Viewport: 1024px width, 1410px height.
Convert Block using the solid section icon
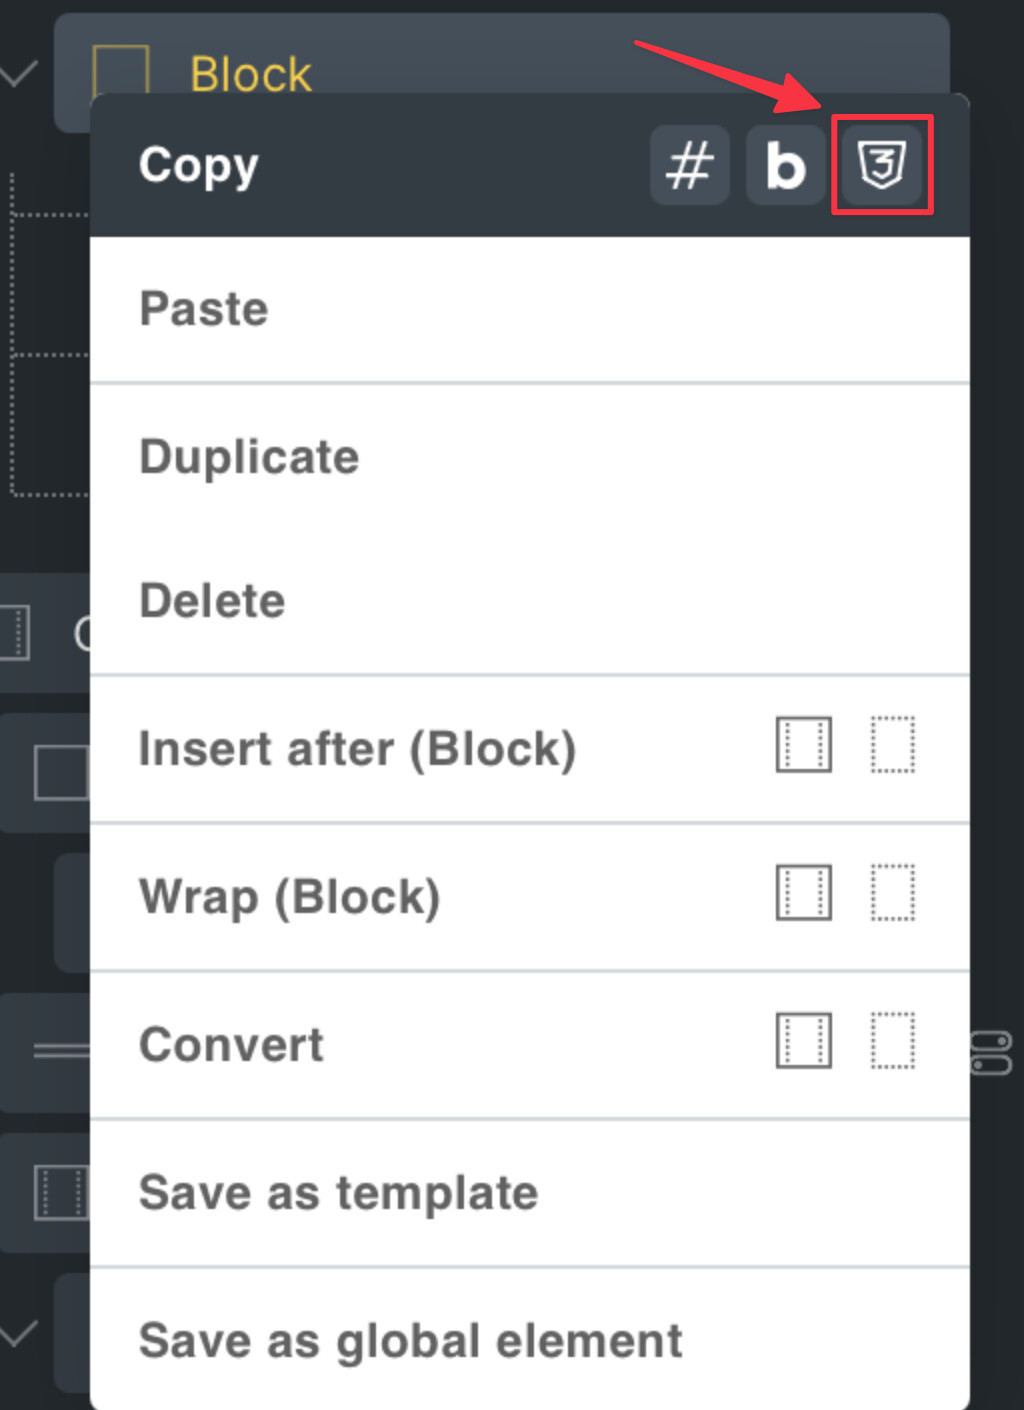pos(803,1041)
